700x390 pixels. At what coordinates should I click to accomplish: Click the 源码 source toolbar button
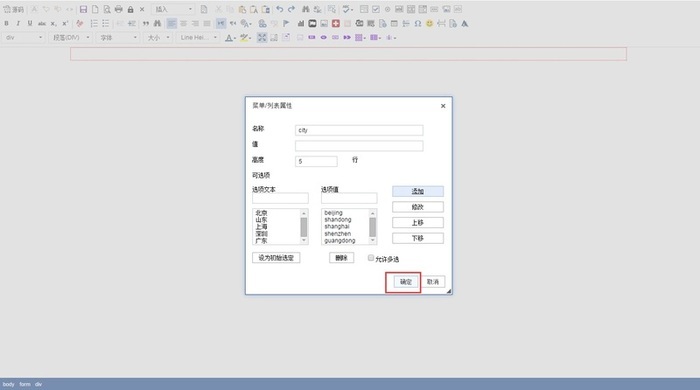13,9
